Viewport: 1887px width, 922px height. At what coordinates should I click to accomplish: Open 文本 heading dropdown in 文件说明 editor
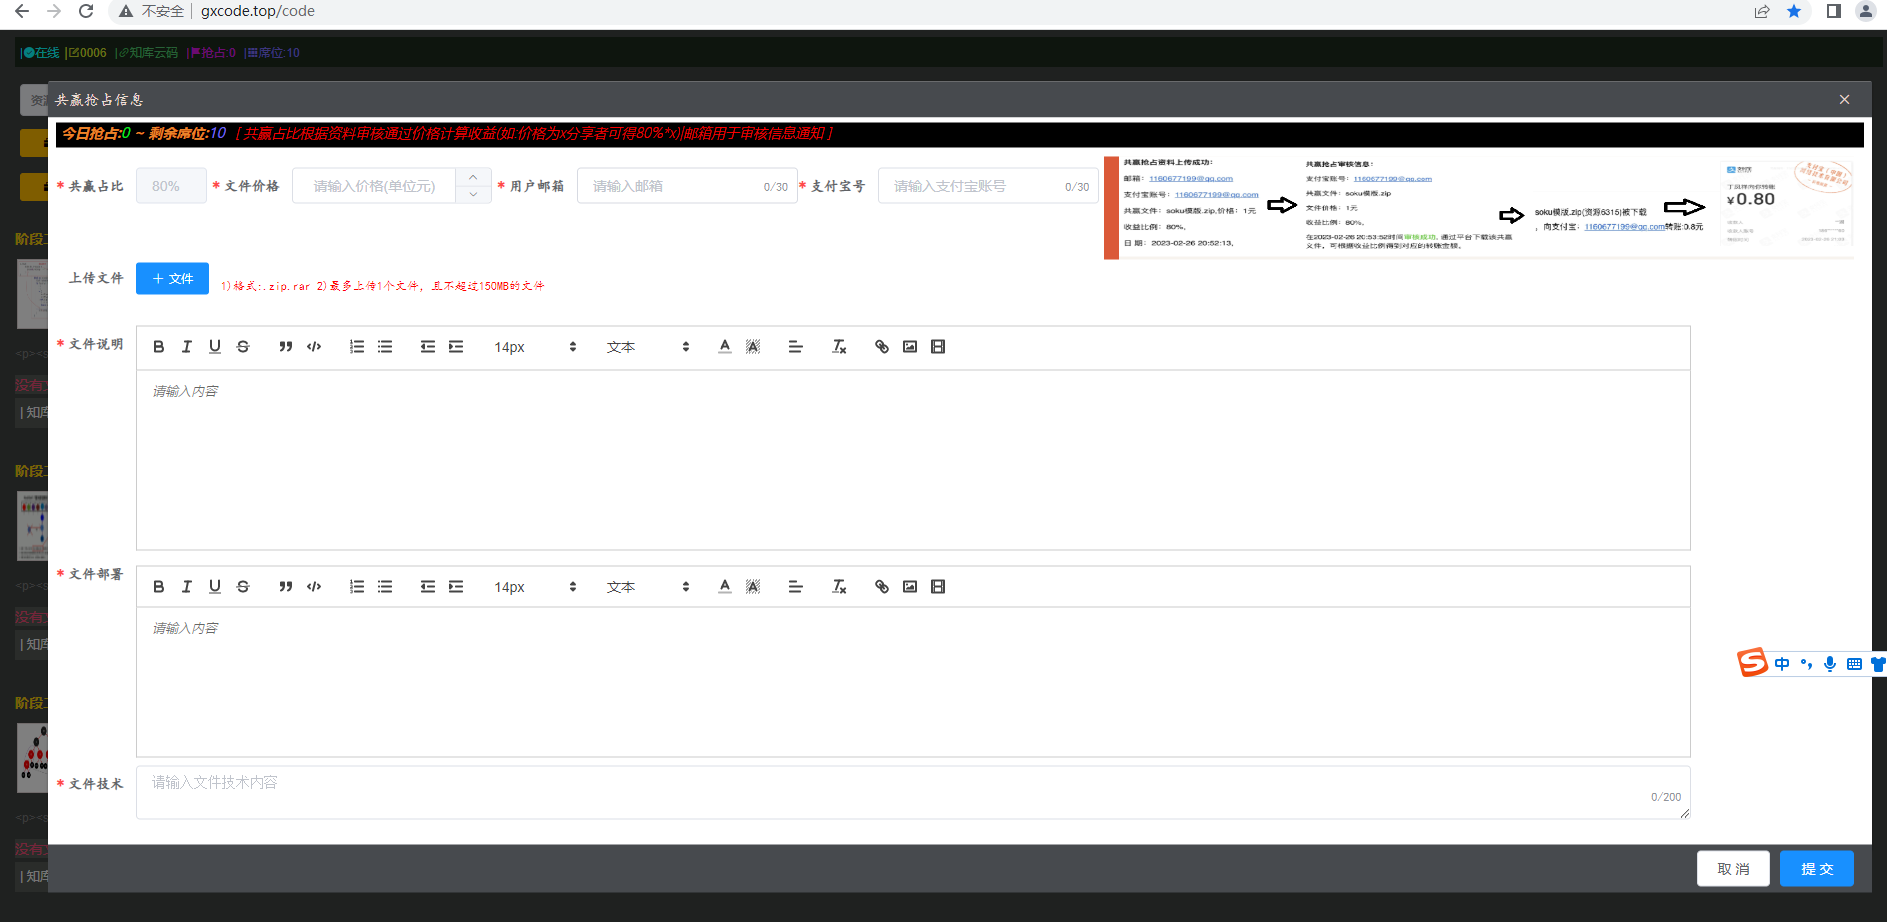point(648,347)
